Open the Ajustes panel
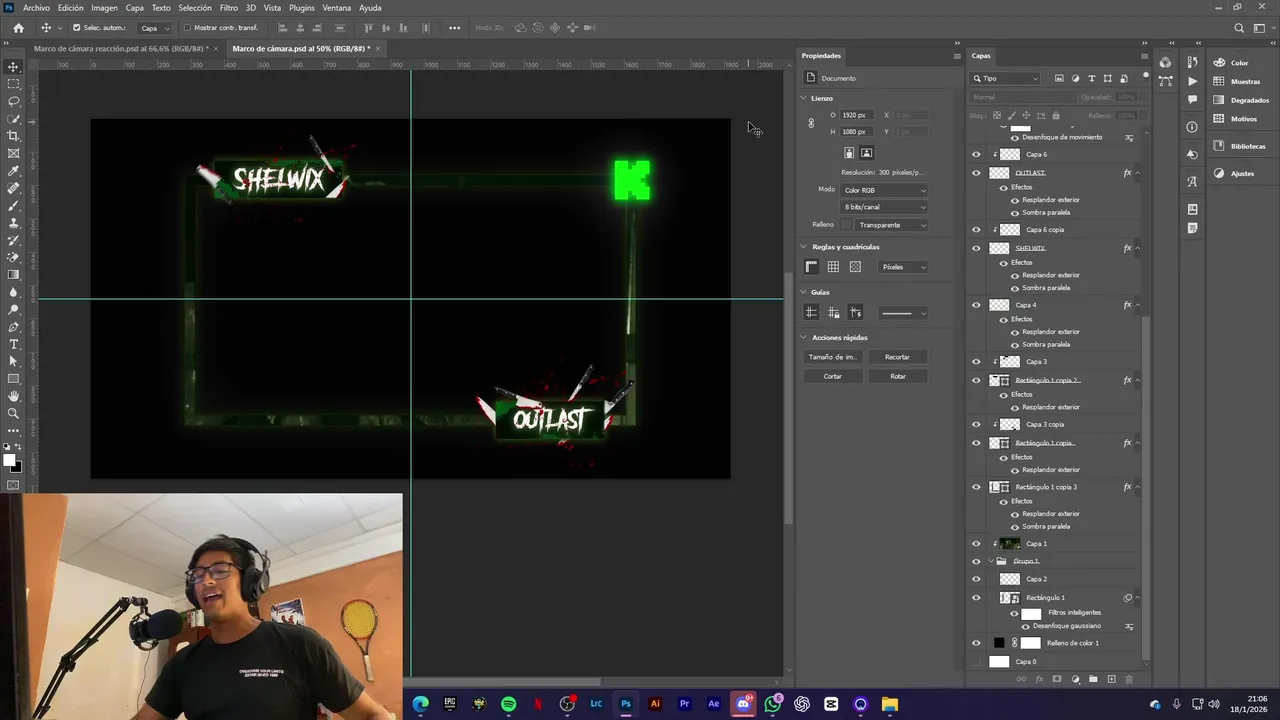This screenshot has height=720, width=1280. [x=1234, y=174]
